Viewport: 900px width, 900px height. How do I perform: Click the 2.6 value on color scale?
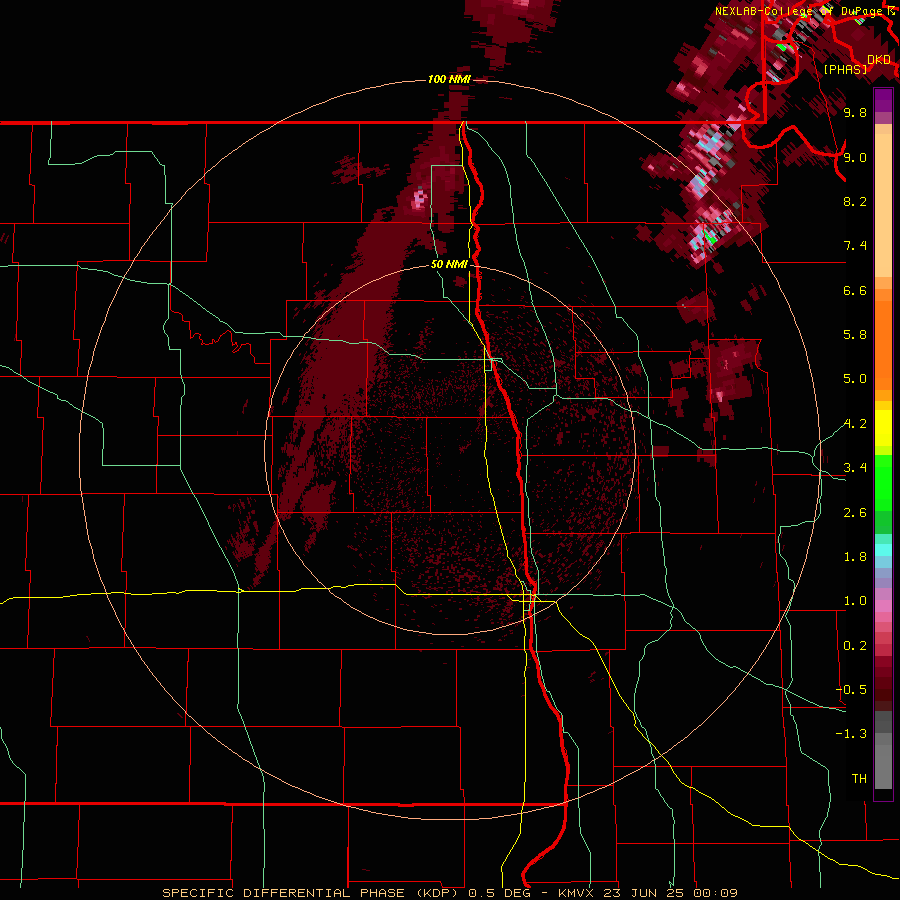point(855,513)
